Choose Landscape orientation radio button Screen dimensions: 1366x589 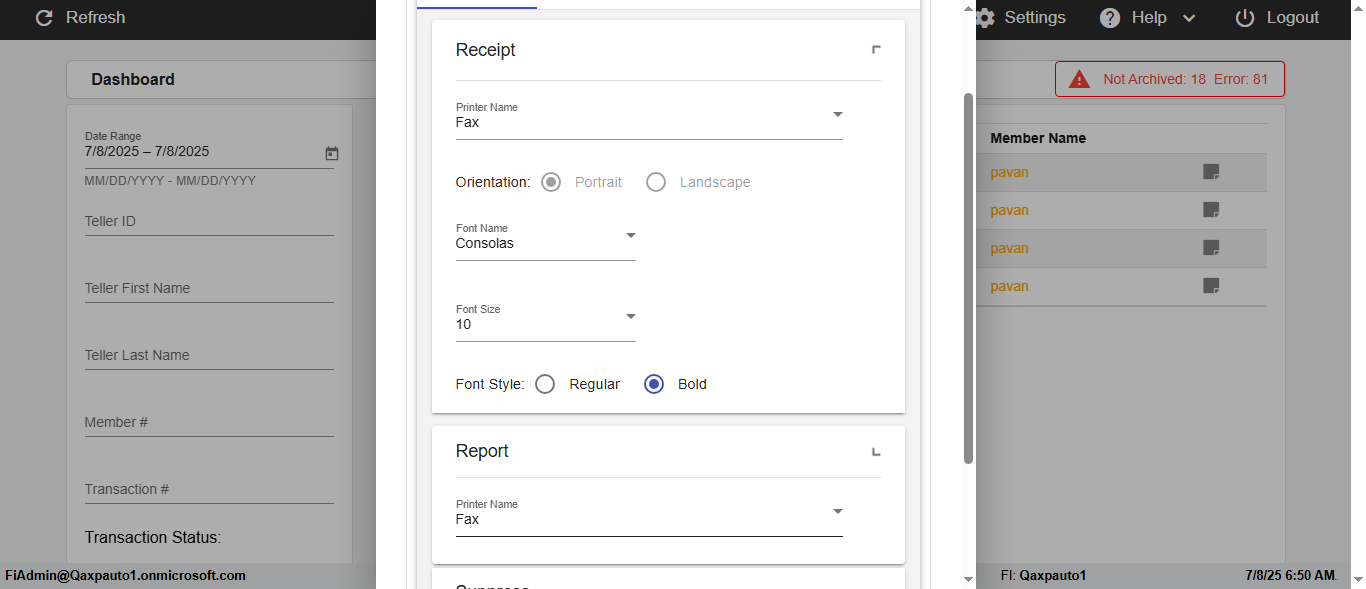click(656, 182)
